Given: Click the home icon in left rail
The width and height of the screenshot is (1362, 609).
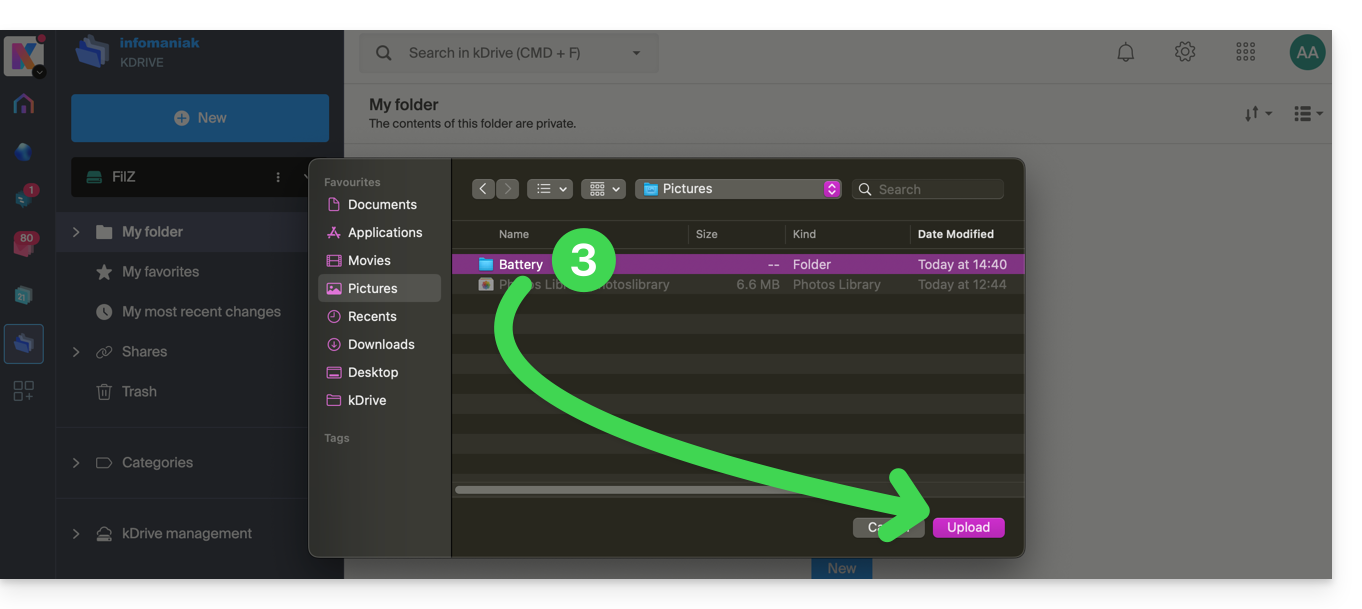Looking at the screenshot, I should tap(24, 104).
